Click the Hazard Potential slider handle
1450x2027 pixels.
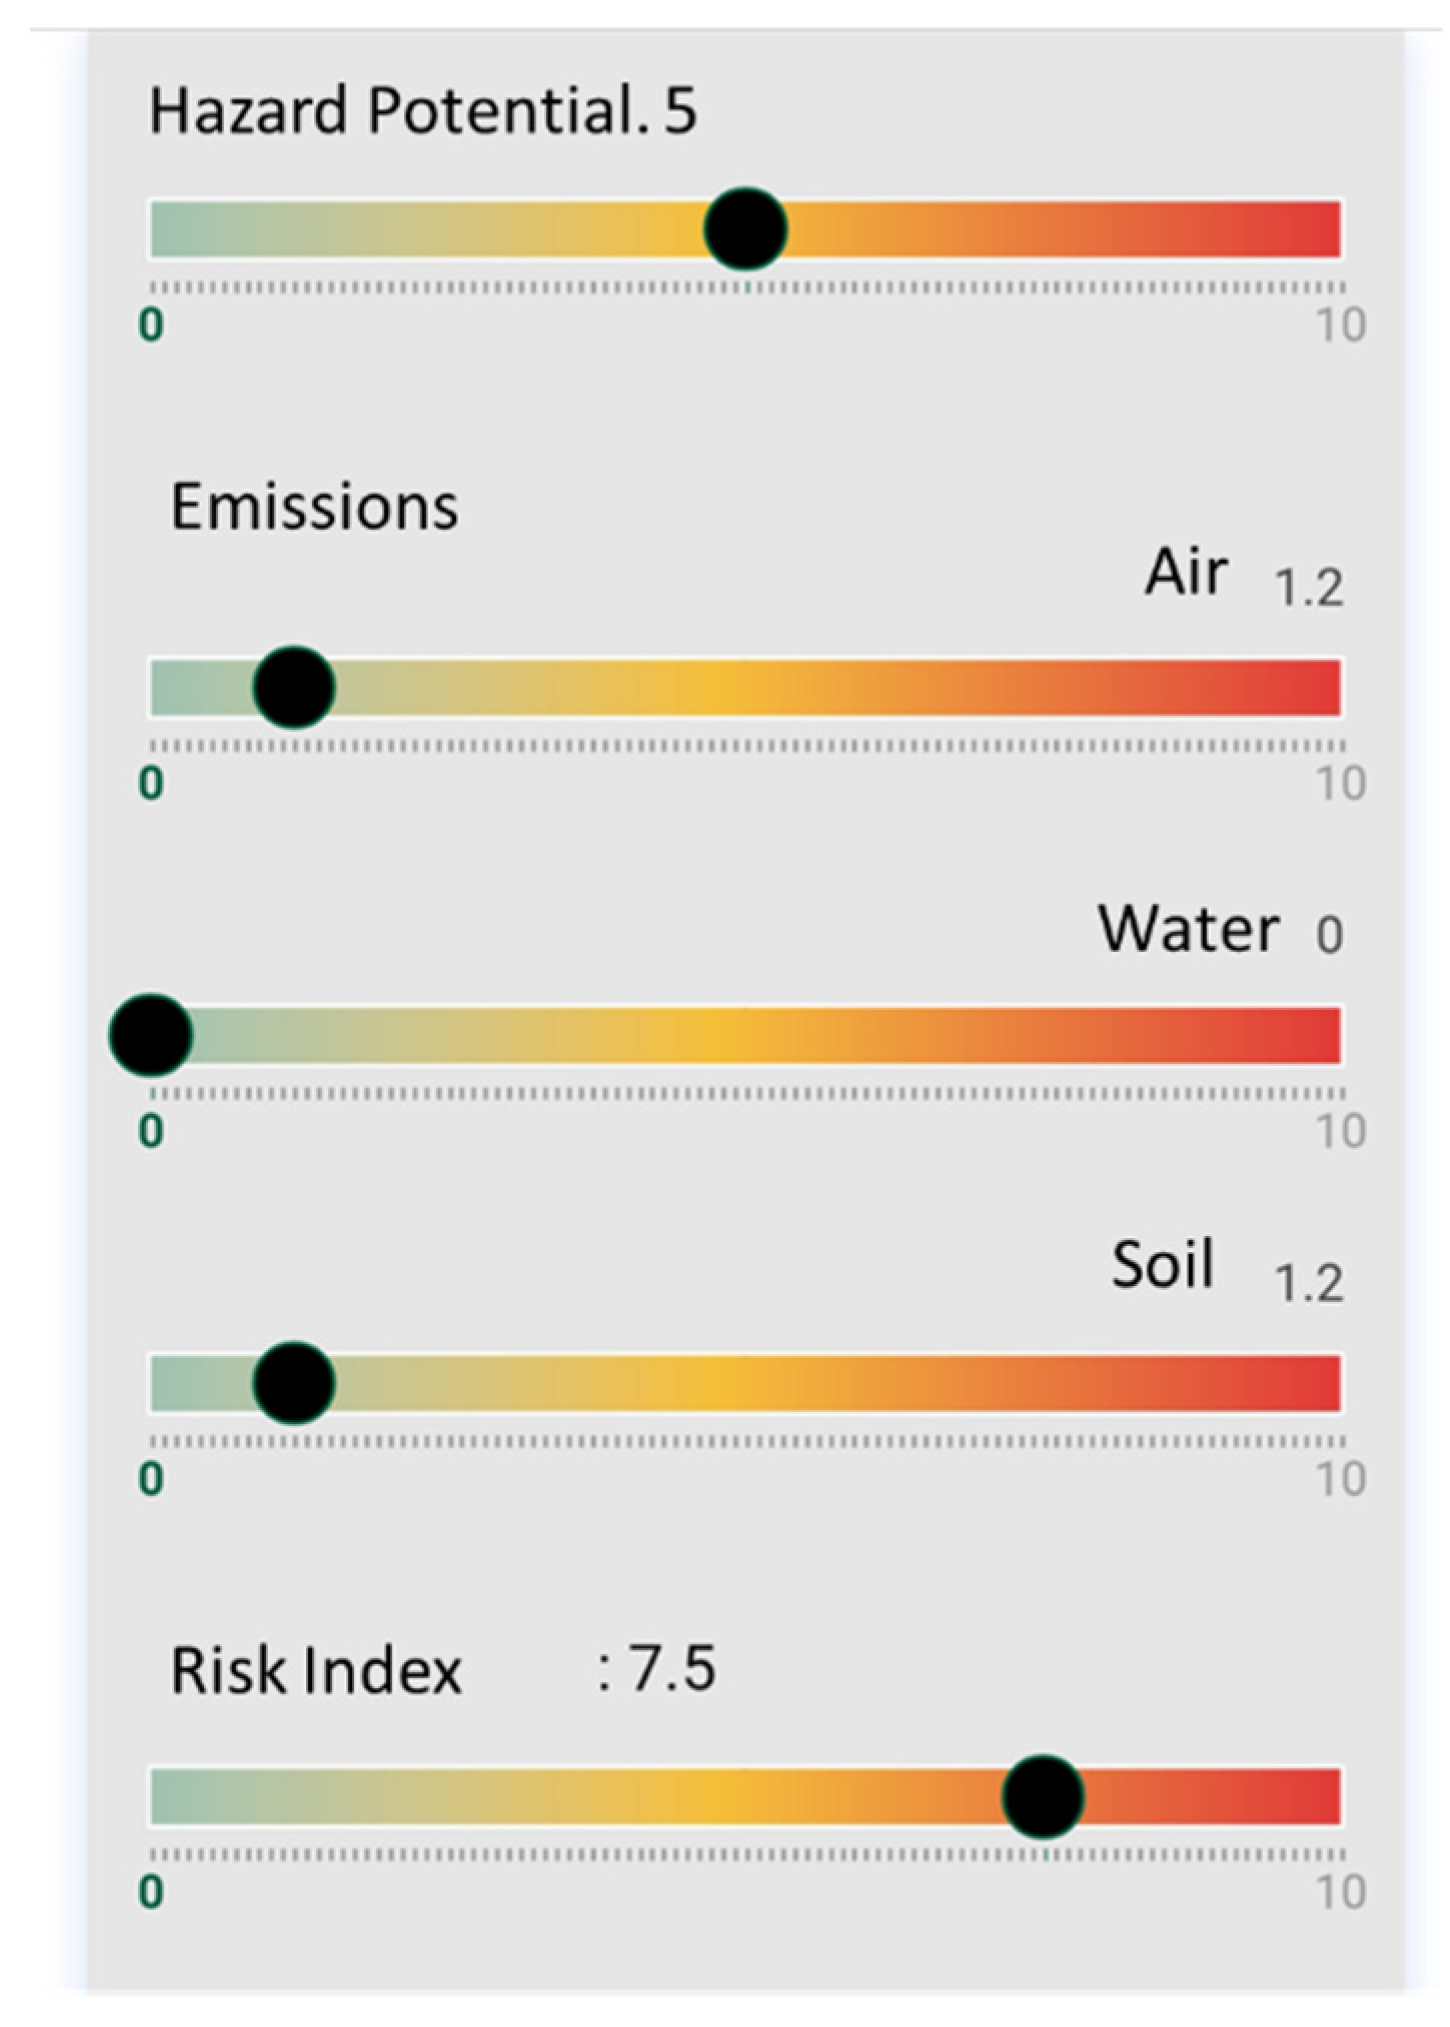pos(745,229)
